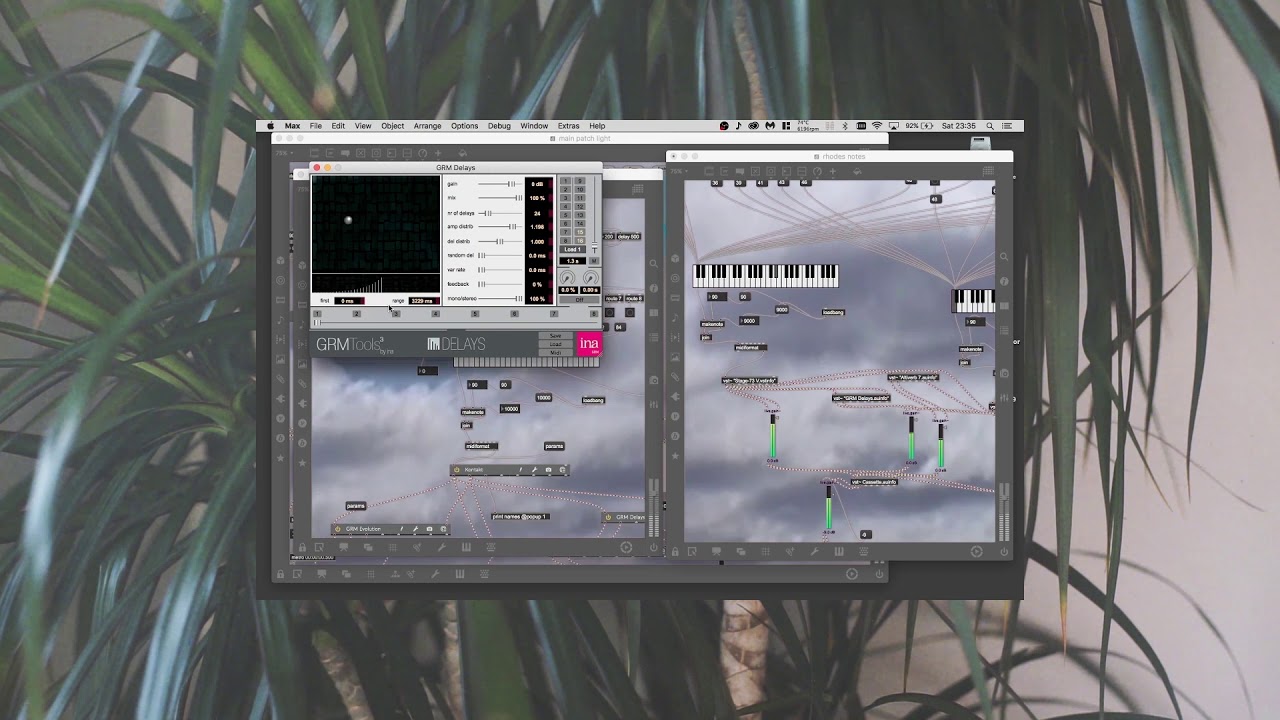Toggle audio power in rhodes notes bottom toolbar
The height and width of the screenshot is (720, 1280).
(1004, 551)
